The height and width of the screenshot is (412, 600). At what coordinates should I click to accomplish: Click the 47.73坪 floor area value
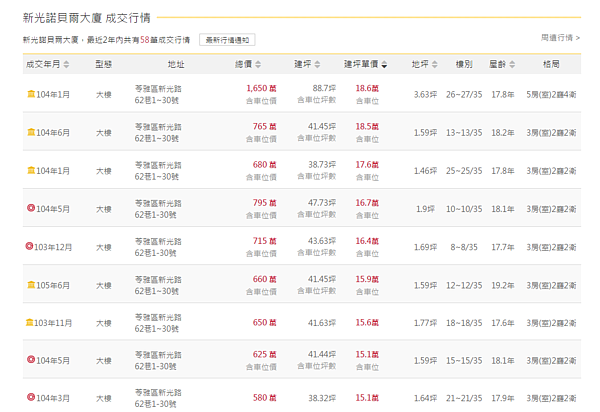point(322,203)
